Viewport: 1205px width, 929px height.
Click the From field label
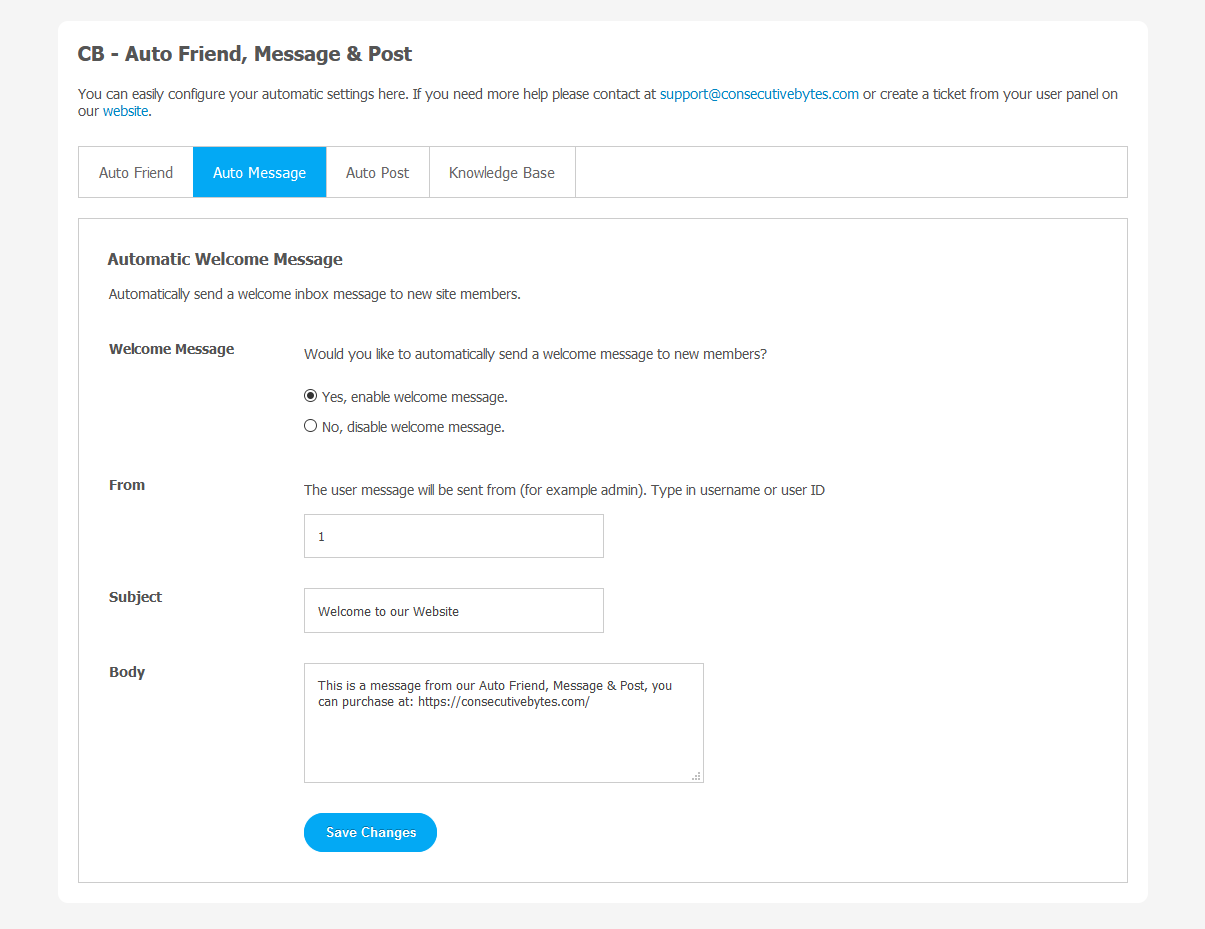(127, 485)
